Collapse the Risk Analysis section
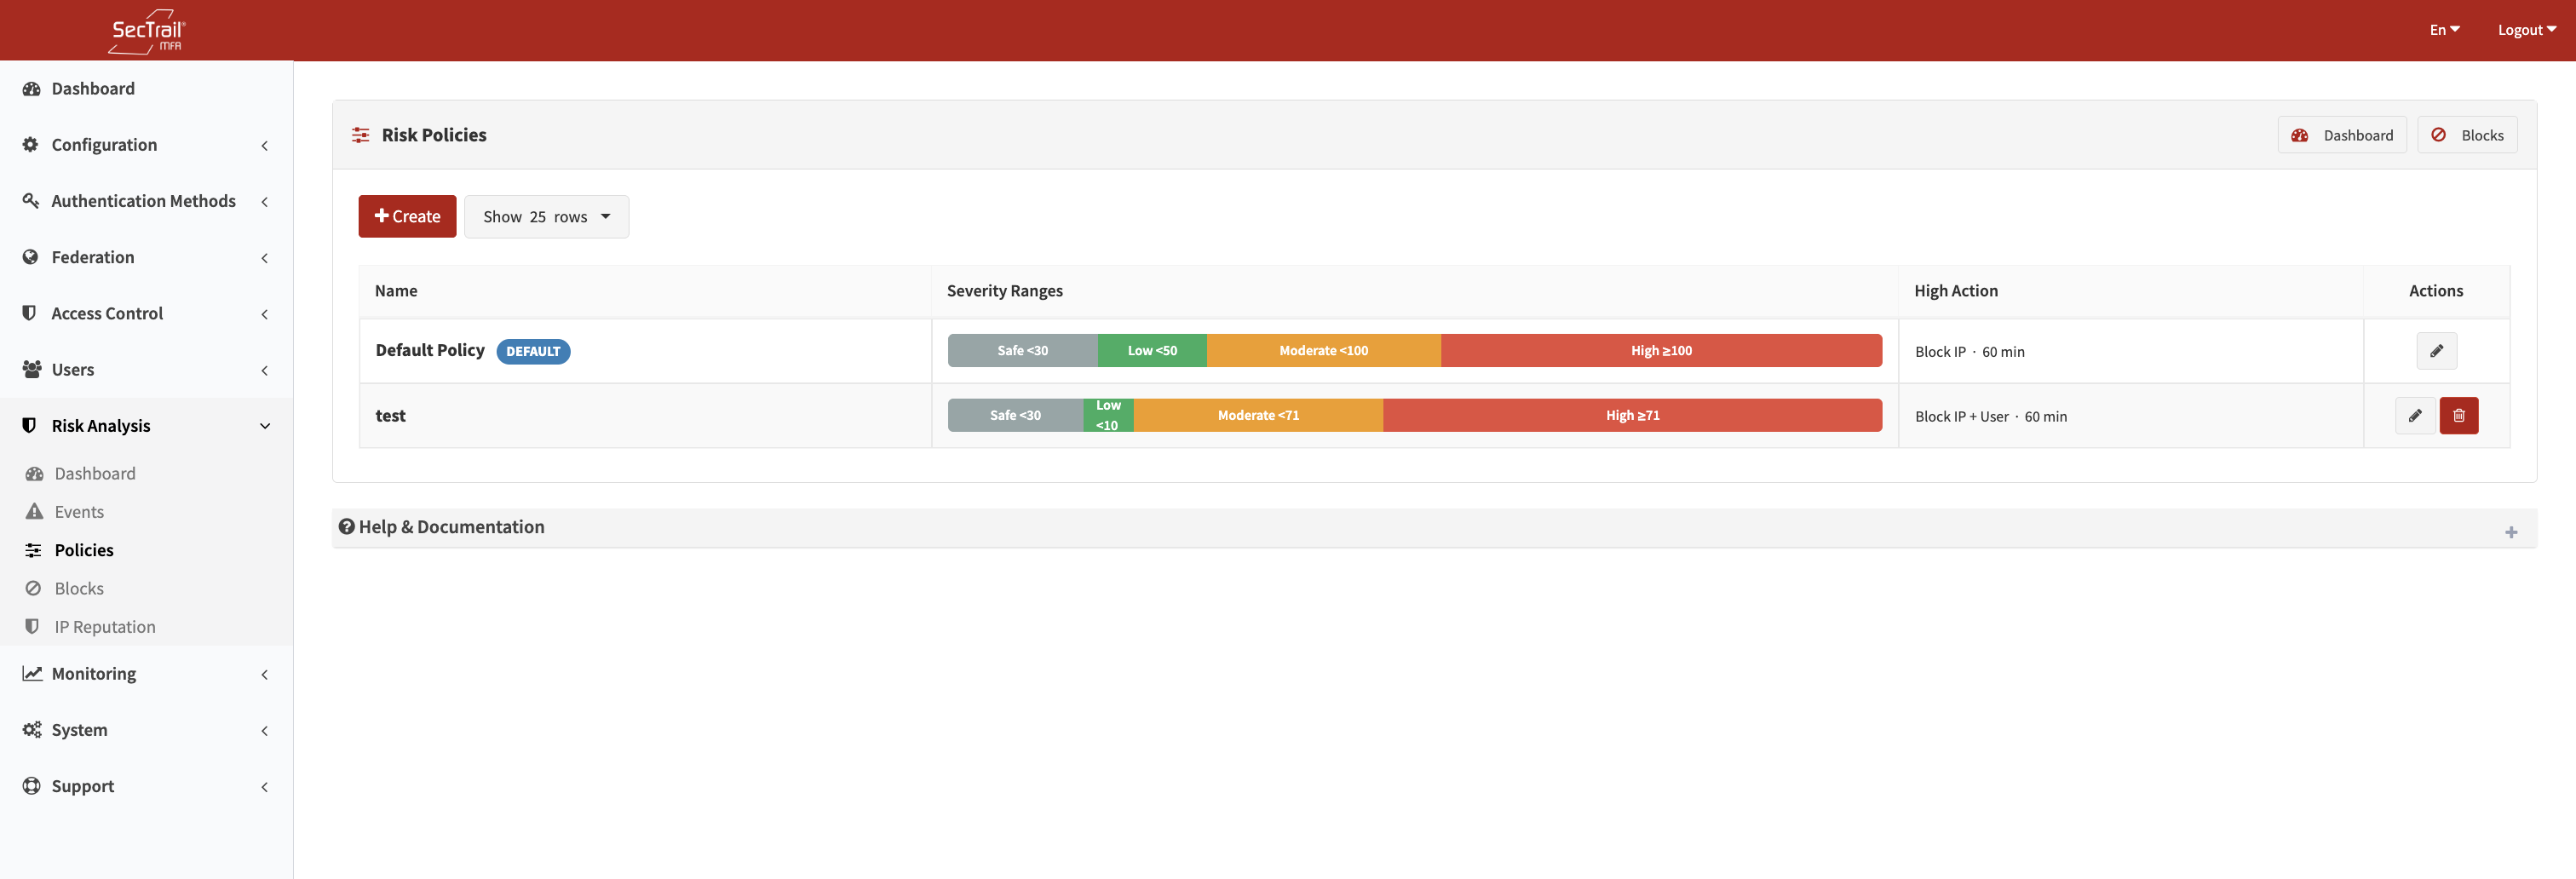The height and width of the screenshot is (879, 2576). click(264, 425)
